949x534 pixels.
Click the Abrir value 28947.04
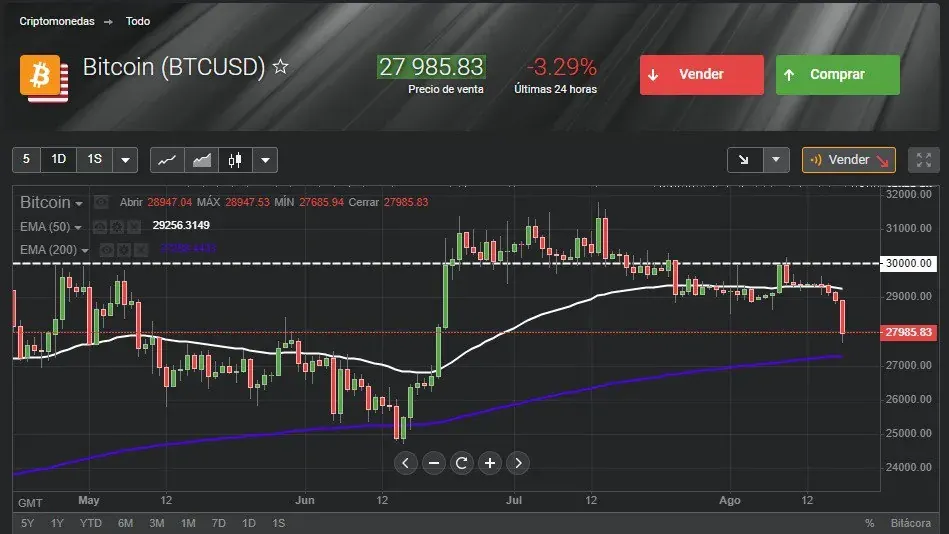(x=169, y=202)
